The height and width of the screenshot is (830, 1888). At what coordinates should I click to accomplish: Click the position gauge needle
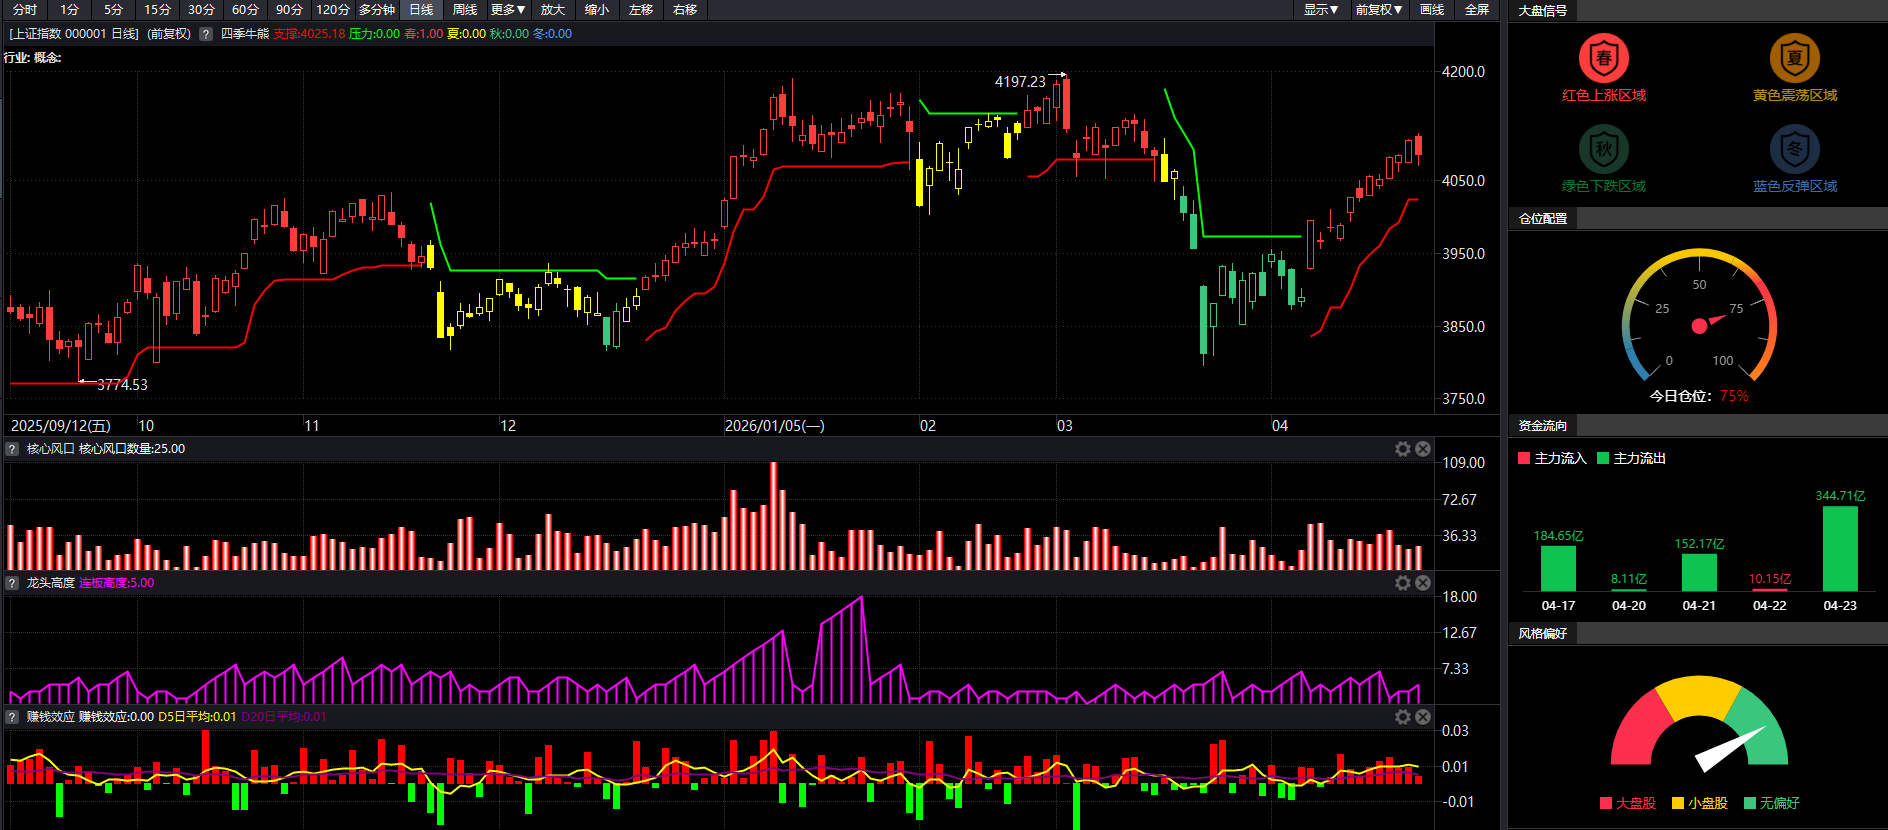click(x=1708, y=323)
